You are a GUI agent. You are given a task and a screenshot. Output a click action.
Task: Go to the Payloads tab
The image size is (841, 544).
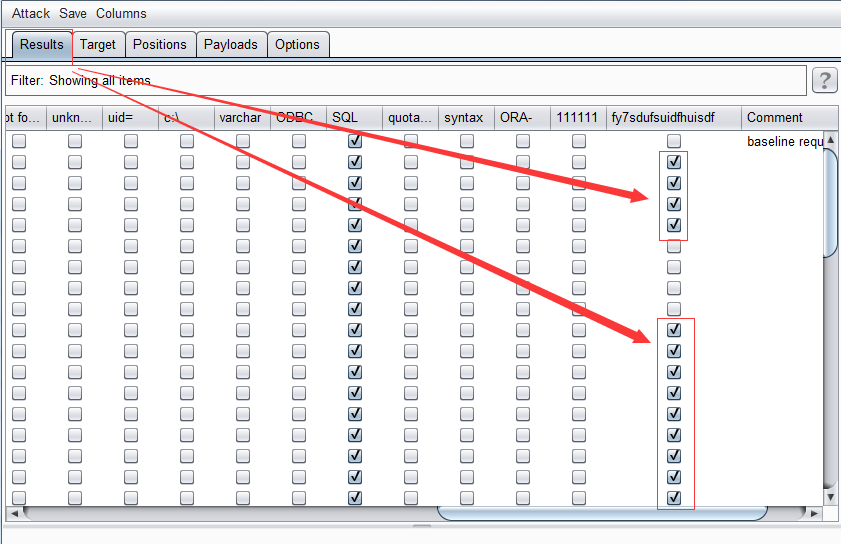(x=231, y=45)
